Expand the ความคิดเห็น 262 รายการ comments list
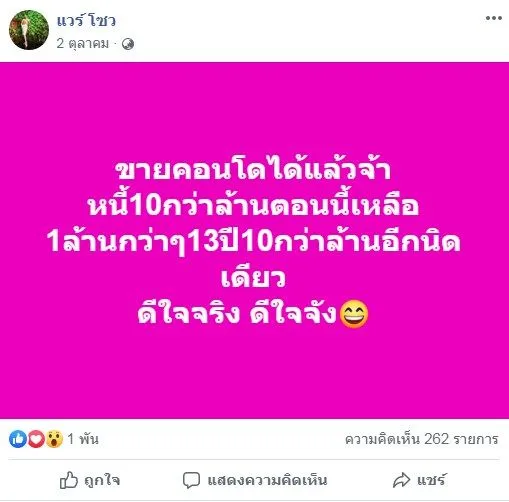Image resolution: width=509 pixels, height=502 pixels. point(422,439)
